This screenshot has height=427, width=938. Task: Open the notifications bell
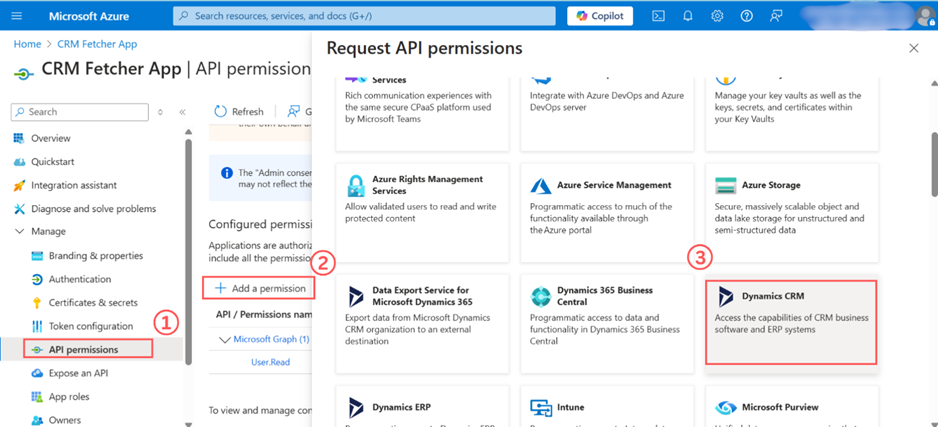tap(687, 16)
